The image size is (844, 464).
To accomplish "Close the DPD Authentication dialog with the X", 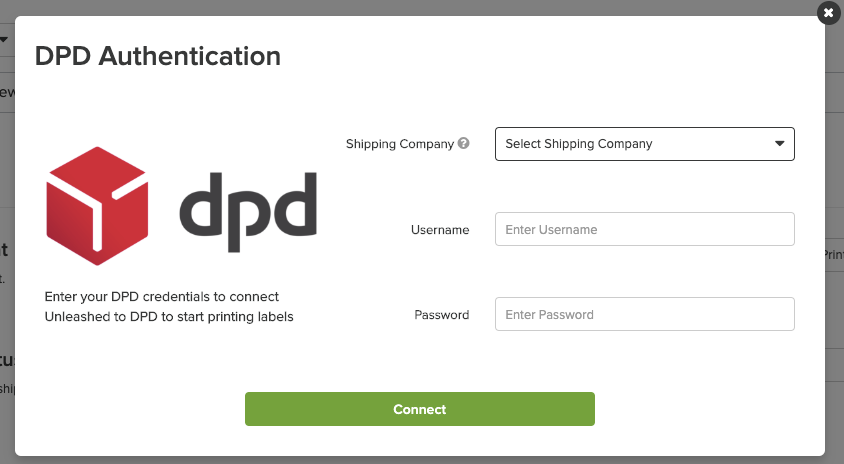I will click(x=828, y=14).
